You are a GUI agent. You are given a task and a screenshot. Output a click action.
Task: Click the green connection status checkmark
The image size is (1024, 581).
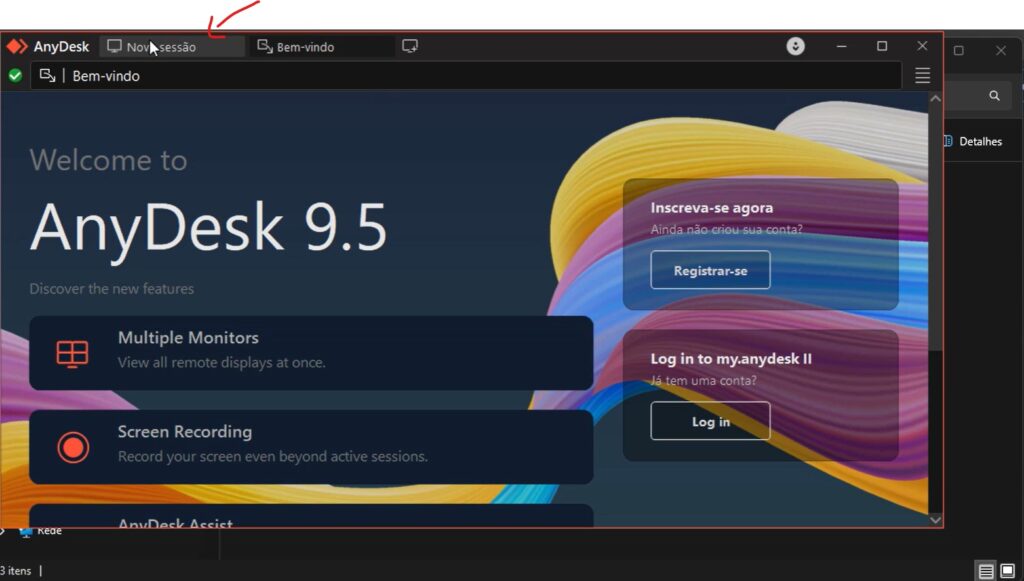click(15, 76)
